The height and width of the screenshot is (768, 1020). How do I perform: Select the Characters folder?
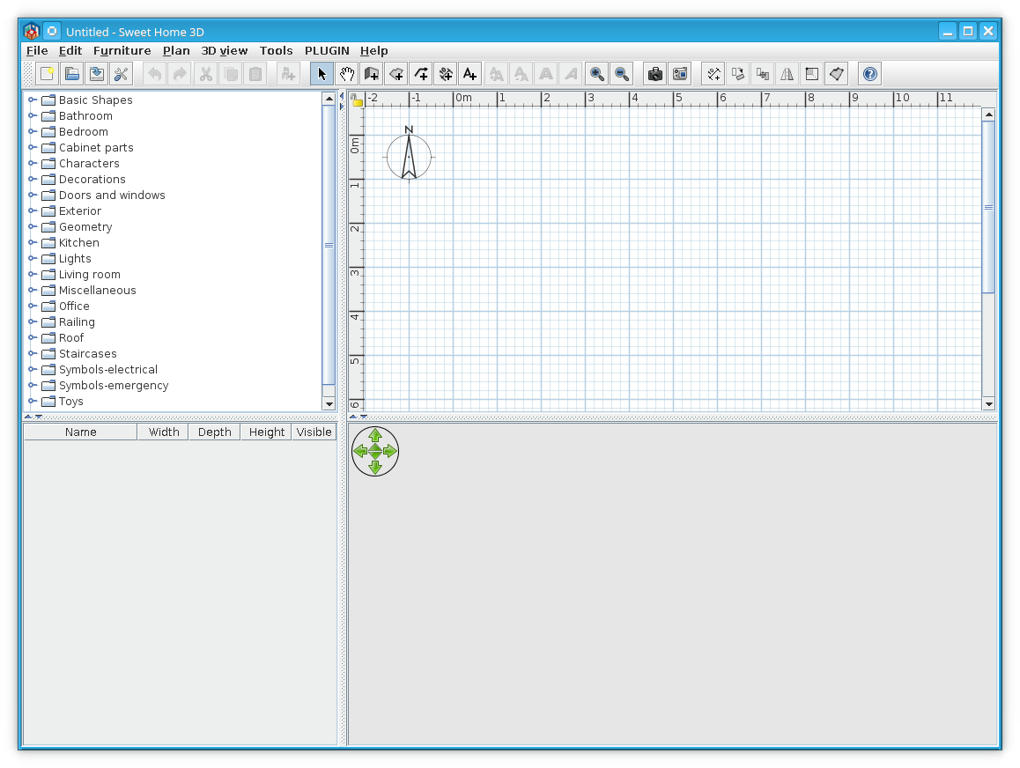click(x=81, y=163)
